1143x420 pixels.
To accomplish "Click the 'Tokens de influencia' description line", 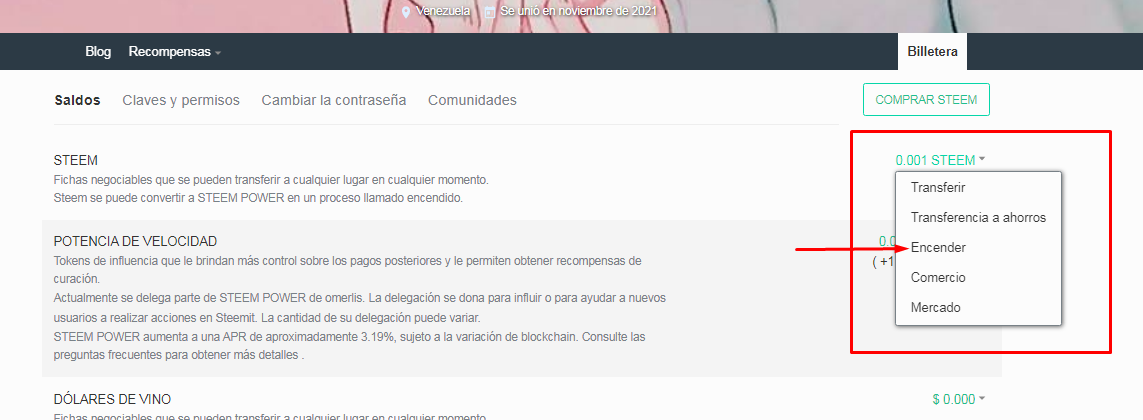I will [x=348, y=260].
